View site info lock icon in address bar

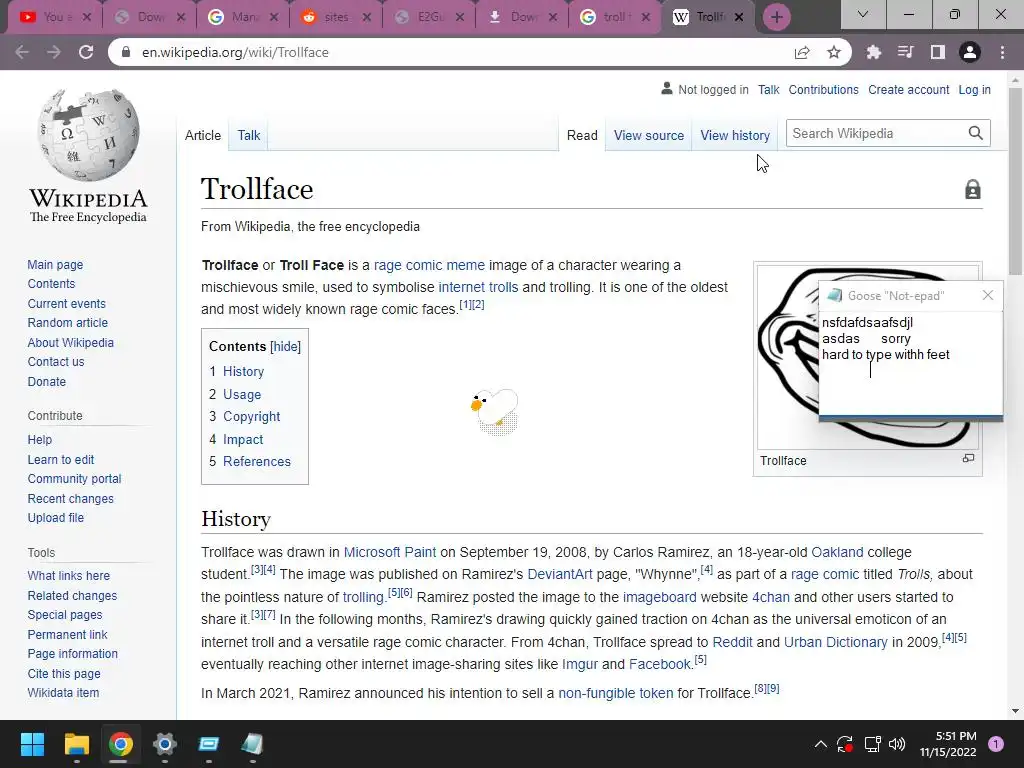click(127, 52)
